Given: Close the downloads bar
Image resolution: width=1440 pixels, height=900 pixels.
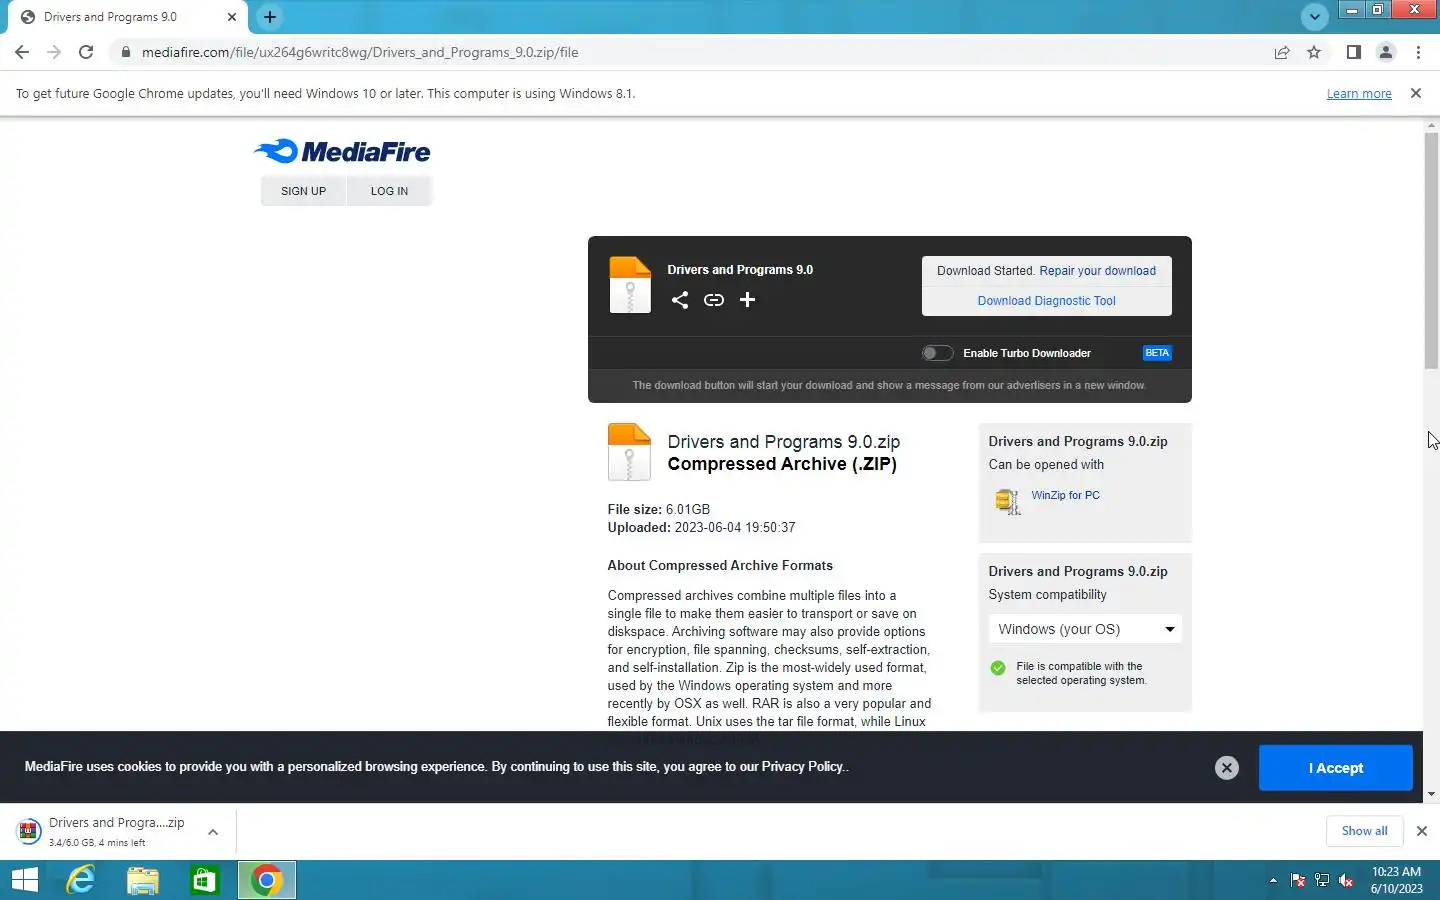Looking at the screenshot, I should click(x=1421, y=831).
